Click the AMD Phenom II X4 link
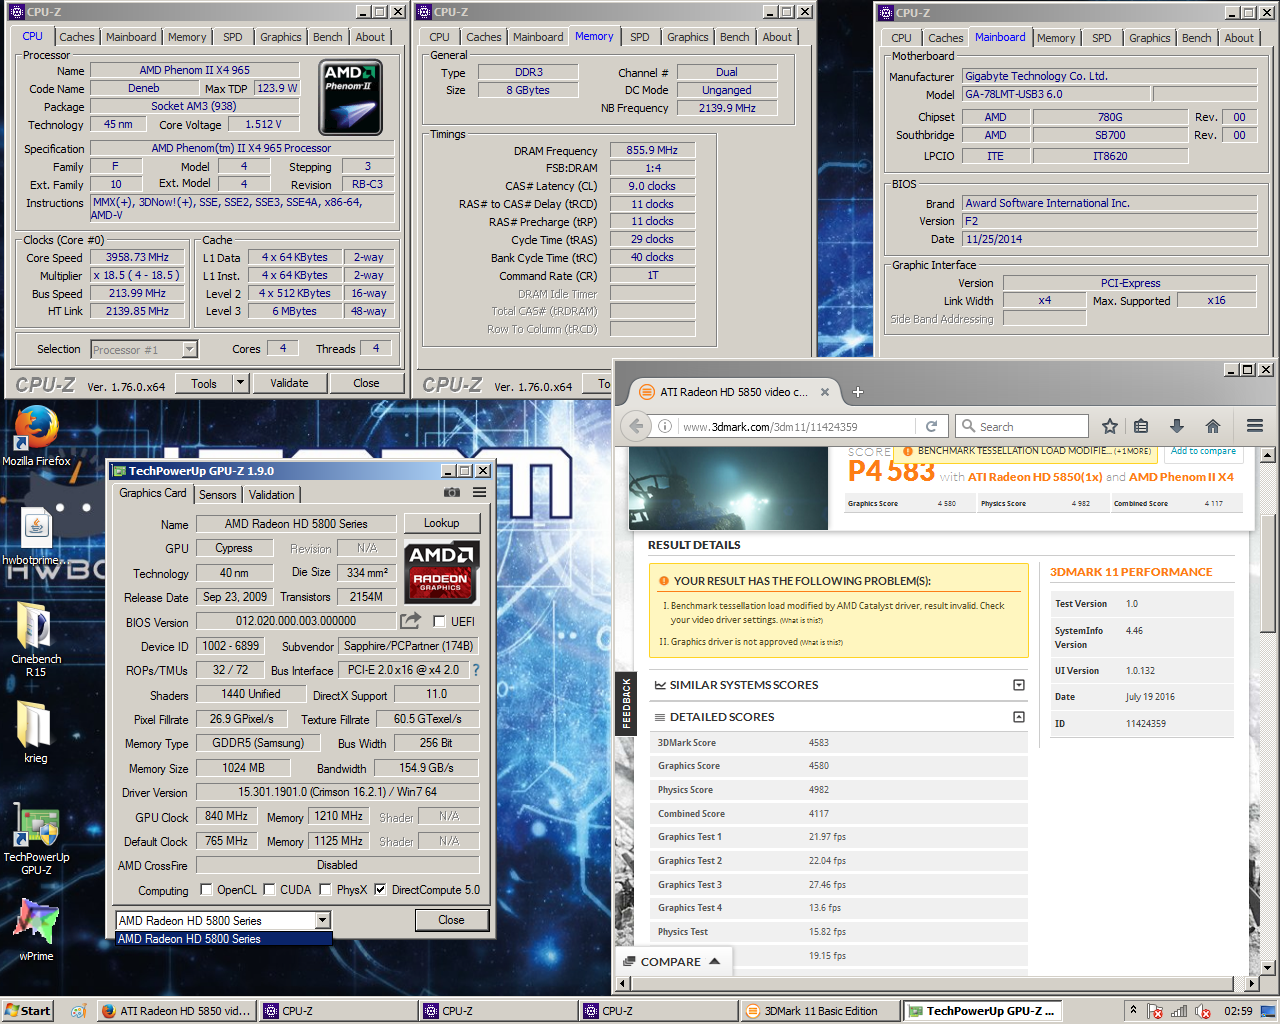The width and height of the screenshot is (1280, 1024). 1182,477
